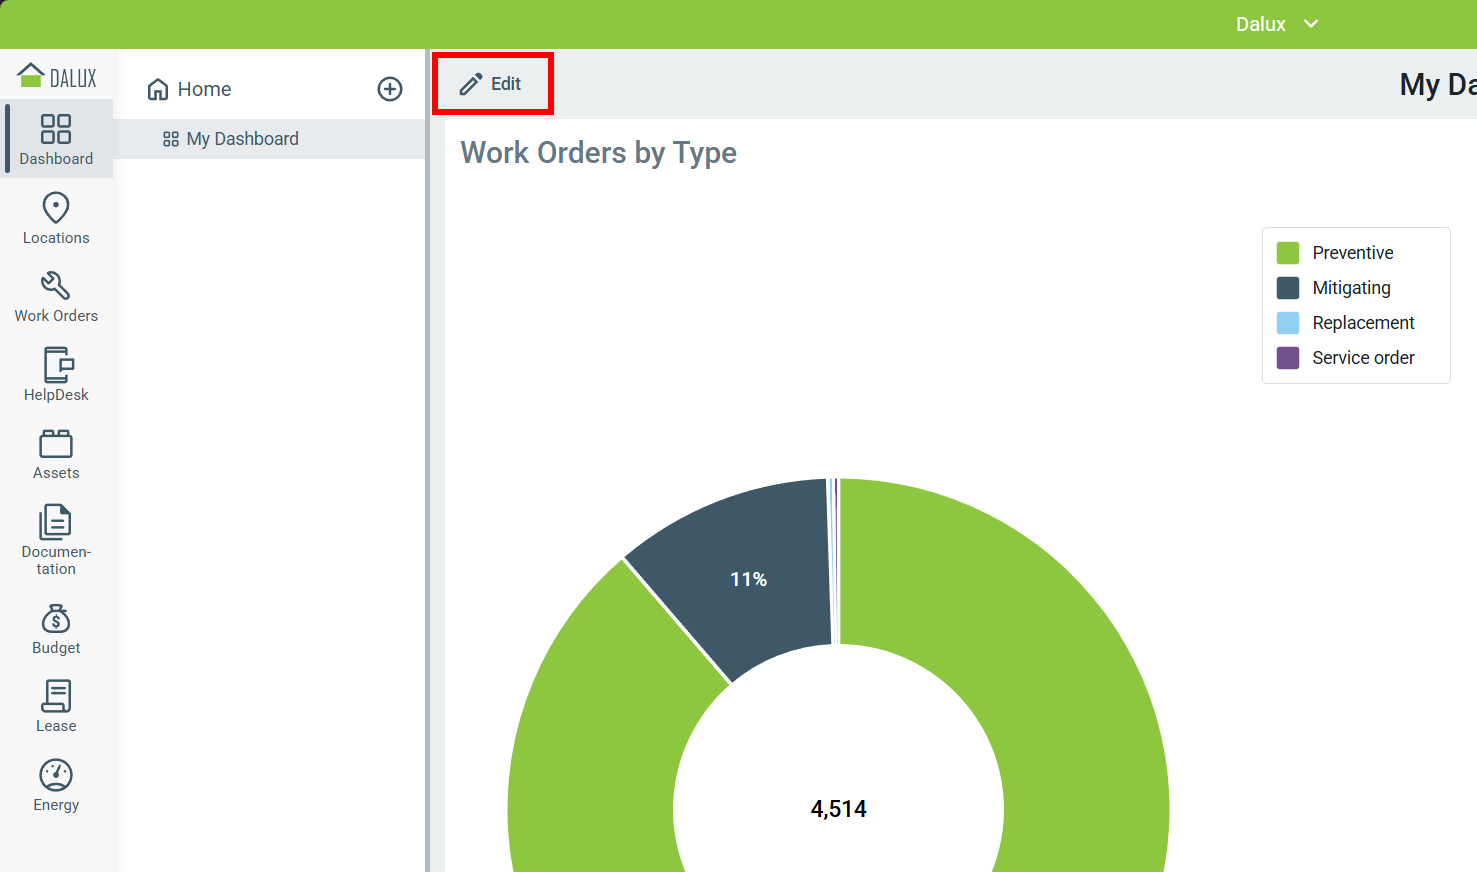Select the Assets sidebar icon
This screenshot has width=1477, height=872.
tap(56, 454)
